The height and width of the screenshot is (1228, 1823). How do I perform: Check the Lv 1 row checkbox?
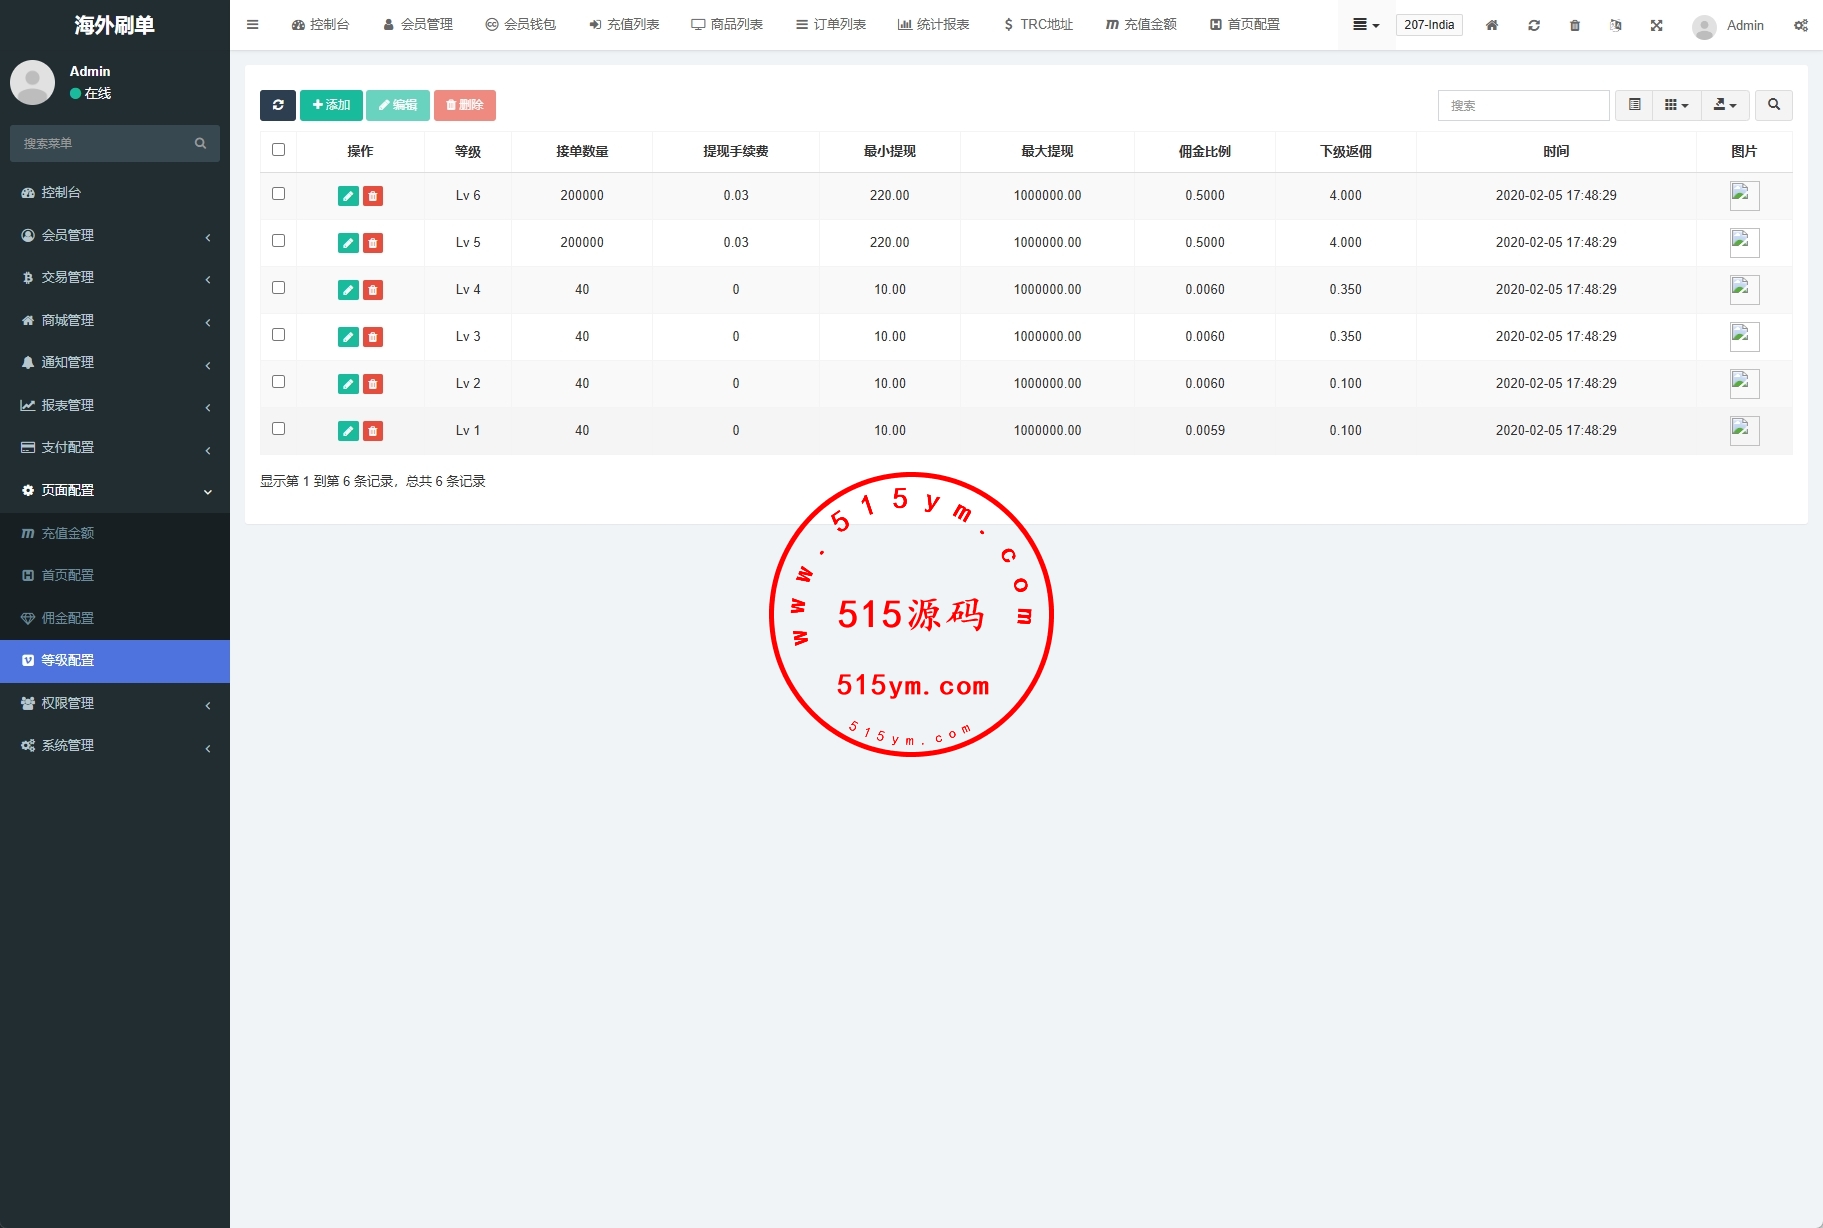coord(279,429)
